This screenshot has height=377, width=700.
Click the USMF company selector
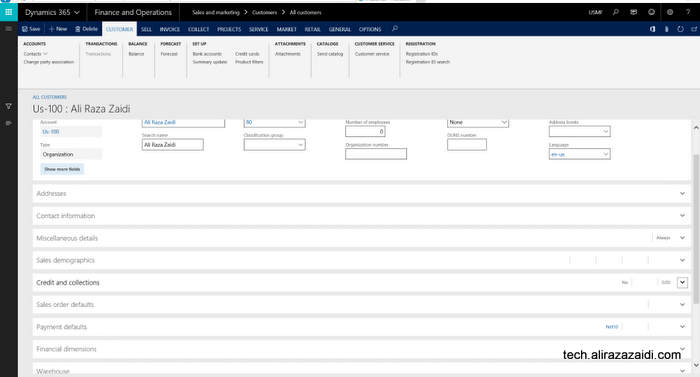pos(595,13)
